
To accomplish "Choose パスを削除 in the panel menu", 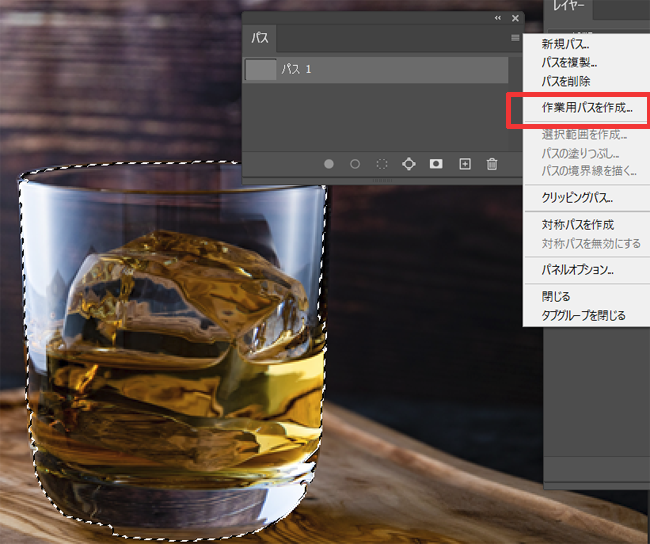I will [x=565, y=81].
